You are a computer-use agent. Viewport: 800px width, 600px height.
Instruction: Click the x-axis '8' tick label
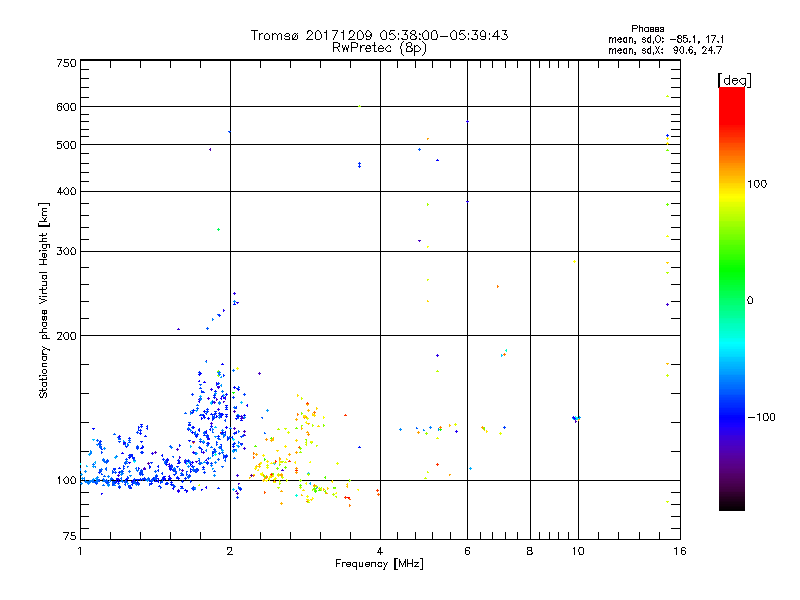point(530,551)
